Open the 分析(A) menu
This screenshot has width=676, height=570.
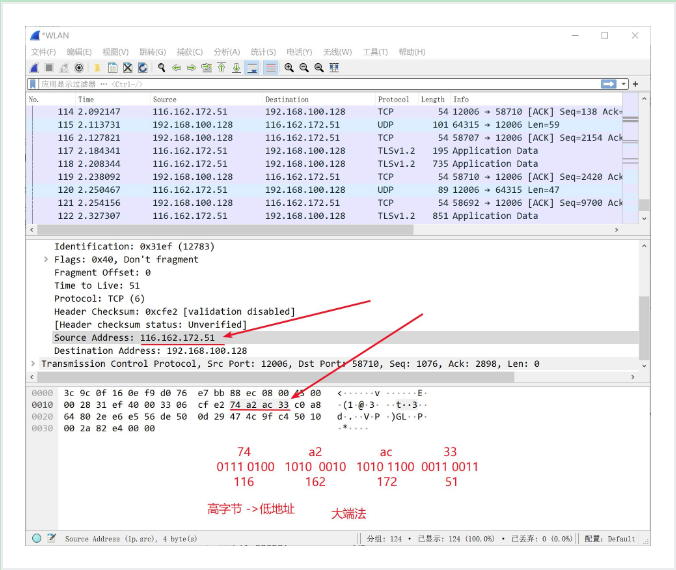click(x=227, y=52)
